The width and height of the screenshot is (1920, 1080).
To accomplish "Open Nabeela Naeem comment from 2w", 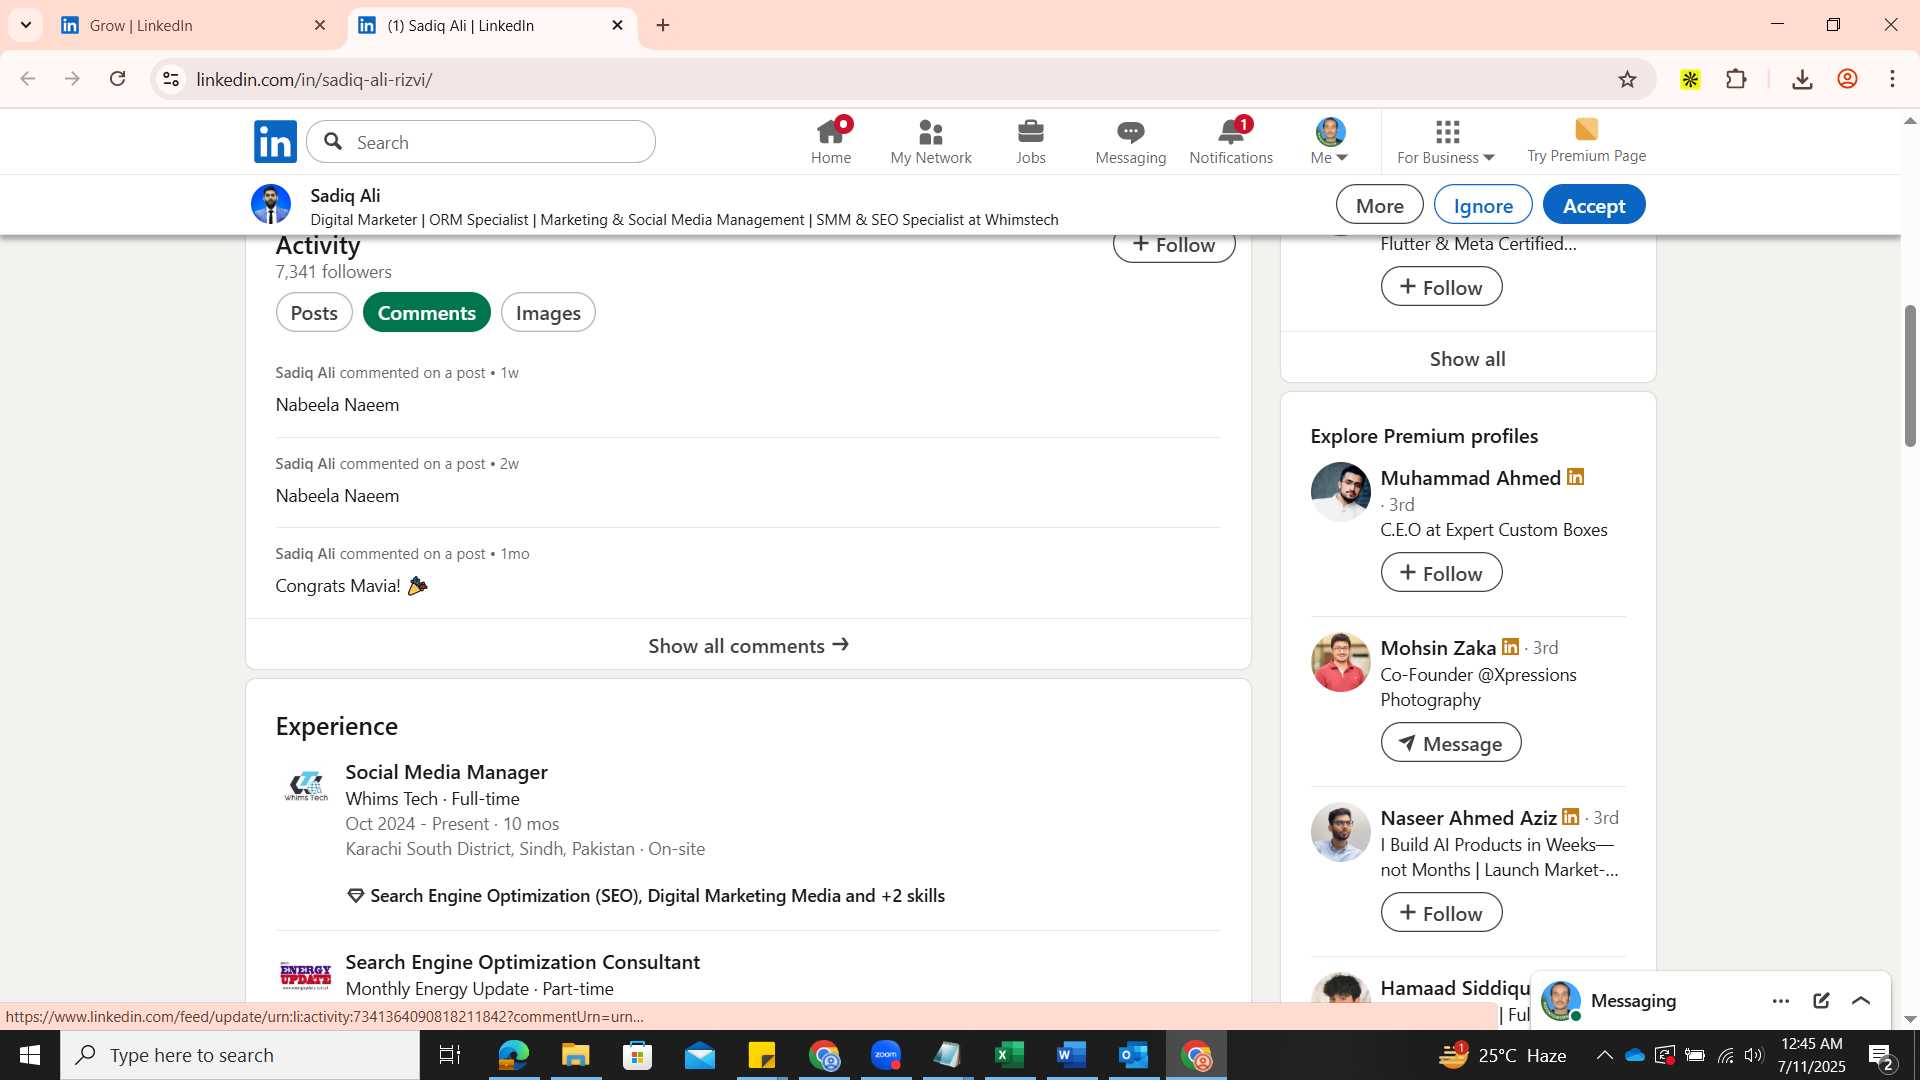I will (x=337, y=496).
